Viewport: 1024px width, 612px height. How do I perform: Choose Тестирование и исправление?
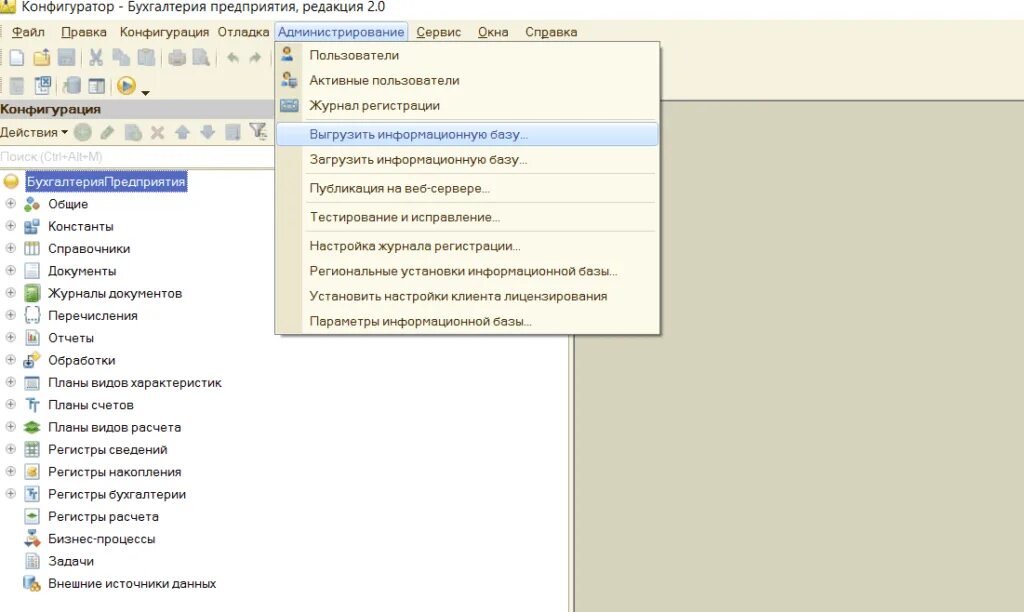pyautogui.click(x=468, y=217)
